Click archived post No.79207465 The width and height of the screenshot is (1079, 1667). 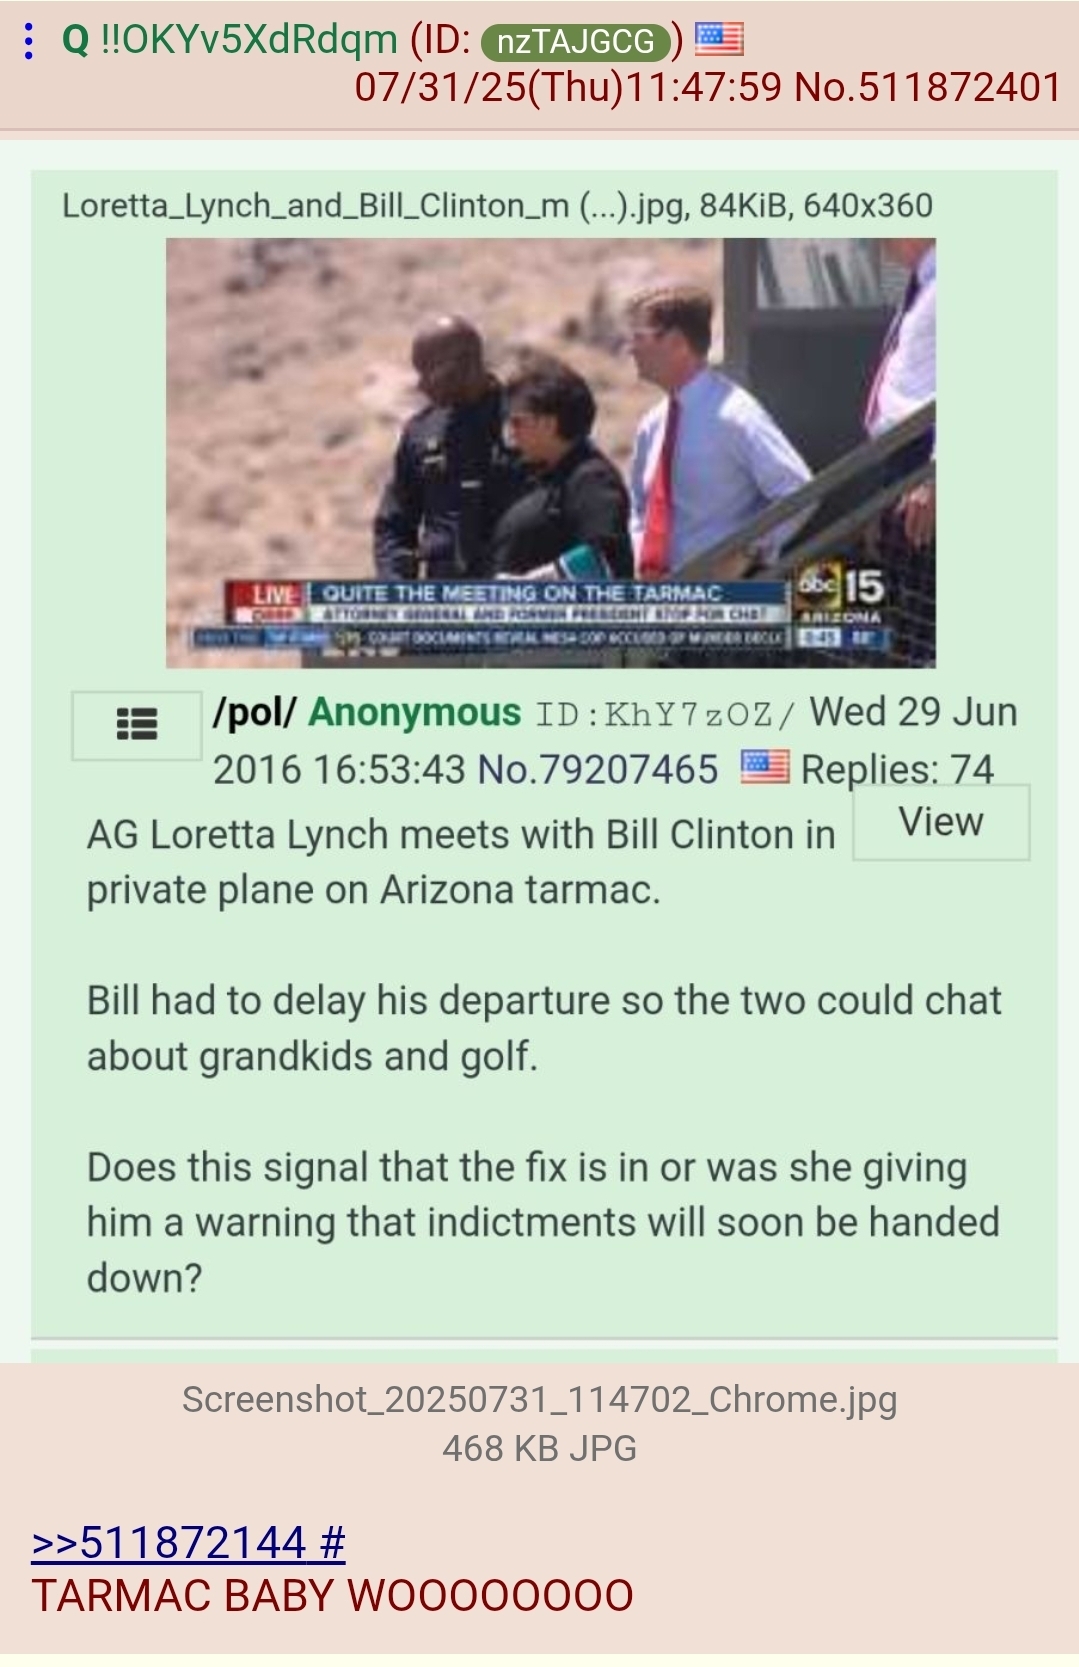point(598,770)
